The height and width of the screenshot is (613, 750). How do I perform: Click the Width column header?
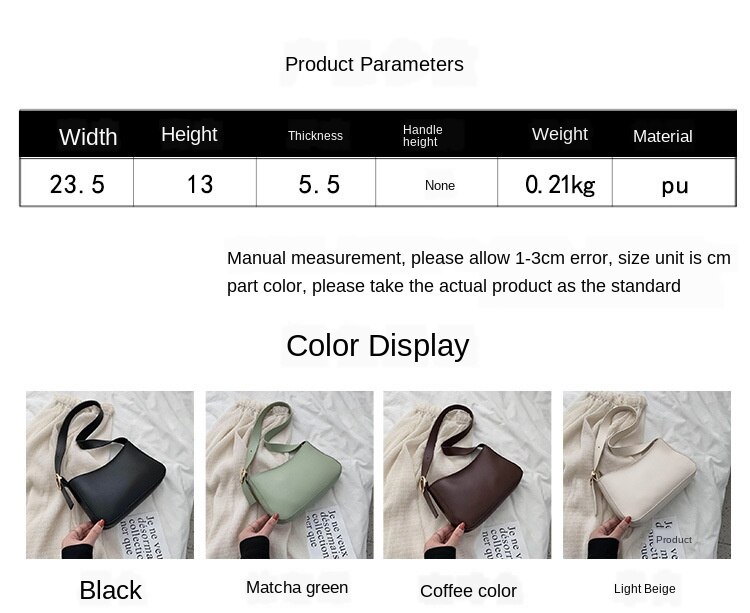[88, 137]
